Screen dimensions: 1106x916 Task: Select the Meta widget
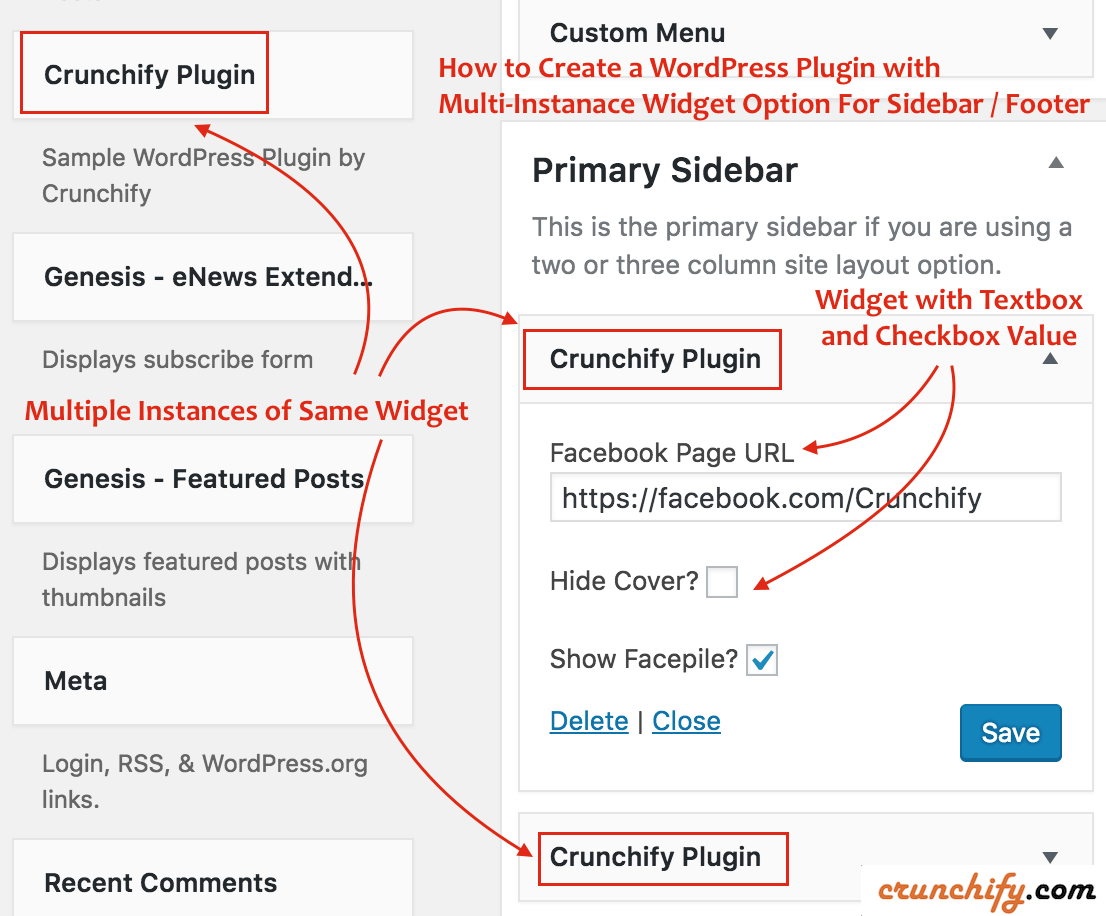click(x=76, y=681)
